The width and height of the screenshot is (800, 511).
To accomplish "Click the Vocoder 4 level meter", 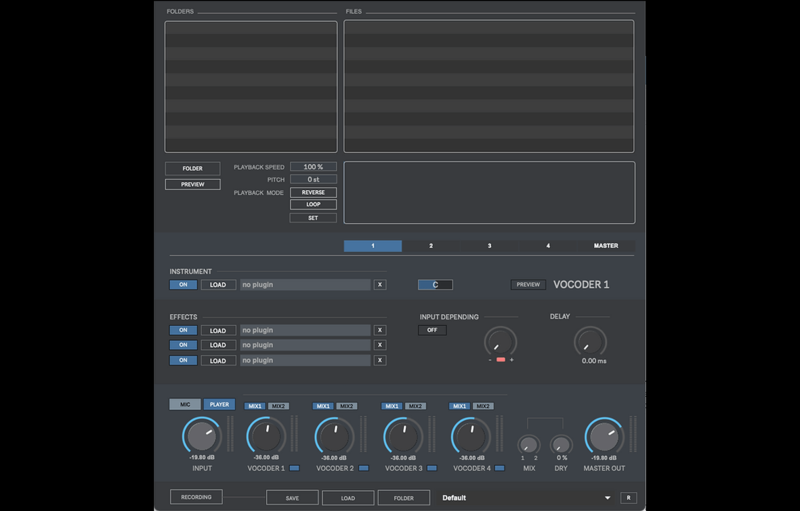I will pyautogui.click(x=499, y=433).
